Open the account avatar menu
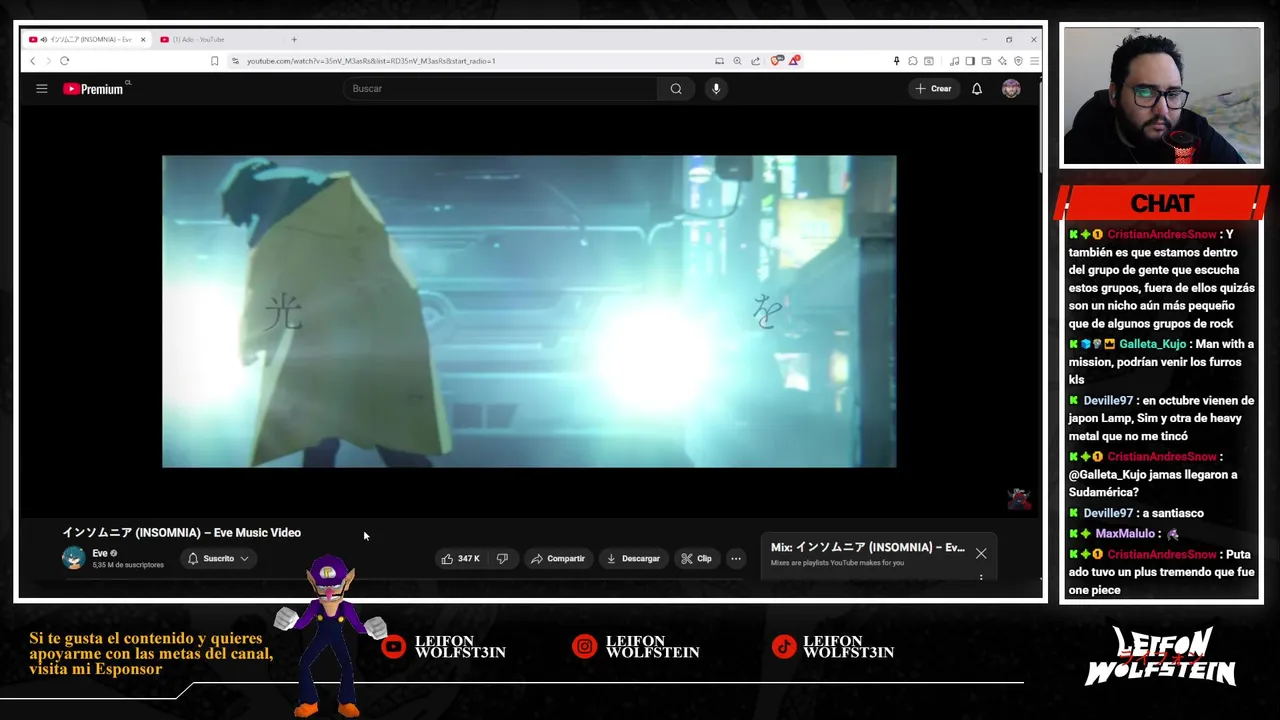Screen dimensions: 1280x720 1011,89
